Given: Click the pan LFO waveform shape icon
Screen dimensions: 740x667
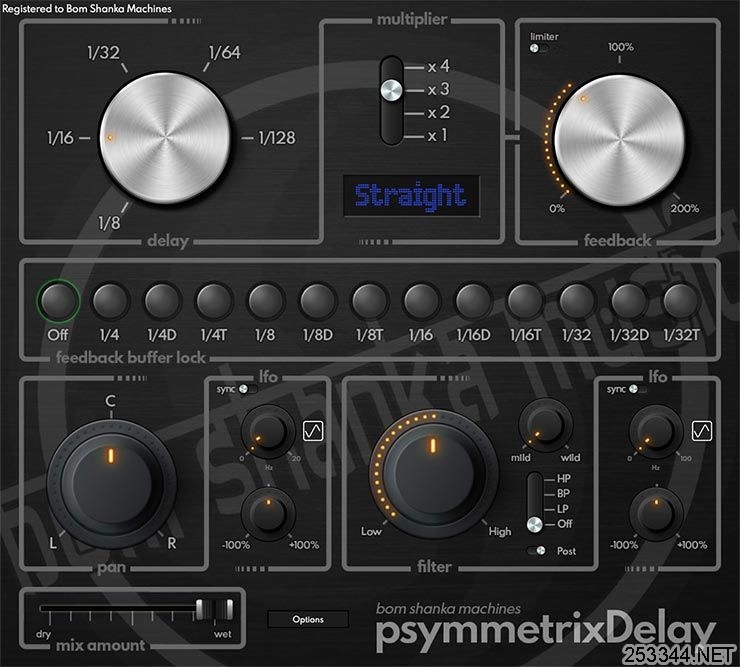Looking at the screenshot, I should point(313,431).
